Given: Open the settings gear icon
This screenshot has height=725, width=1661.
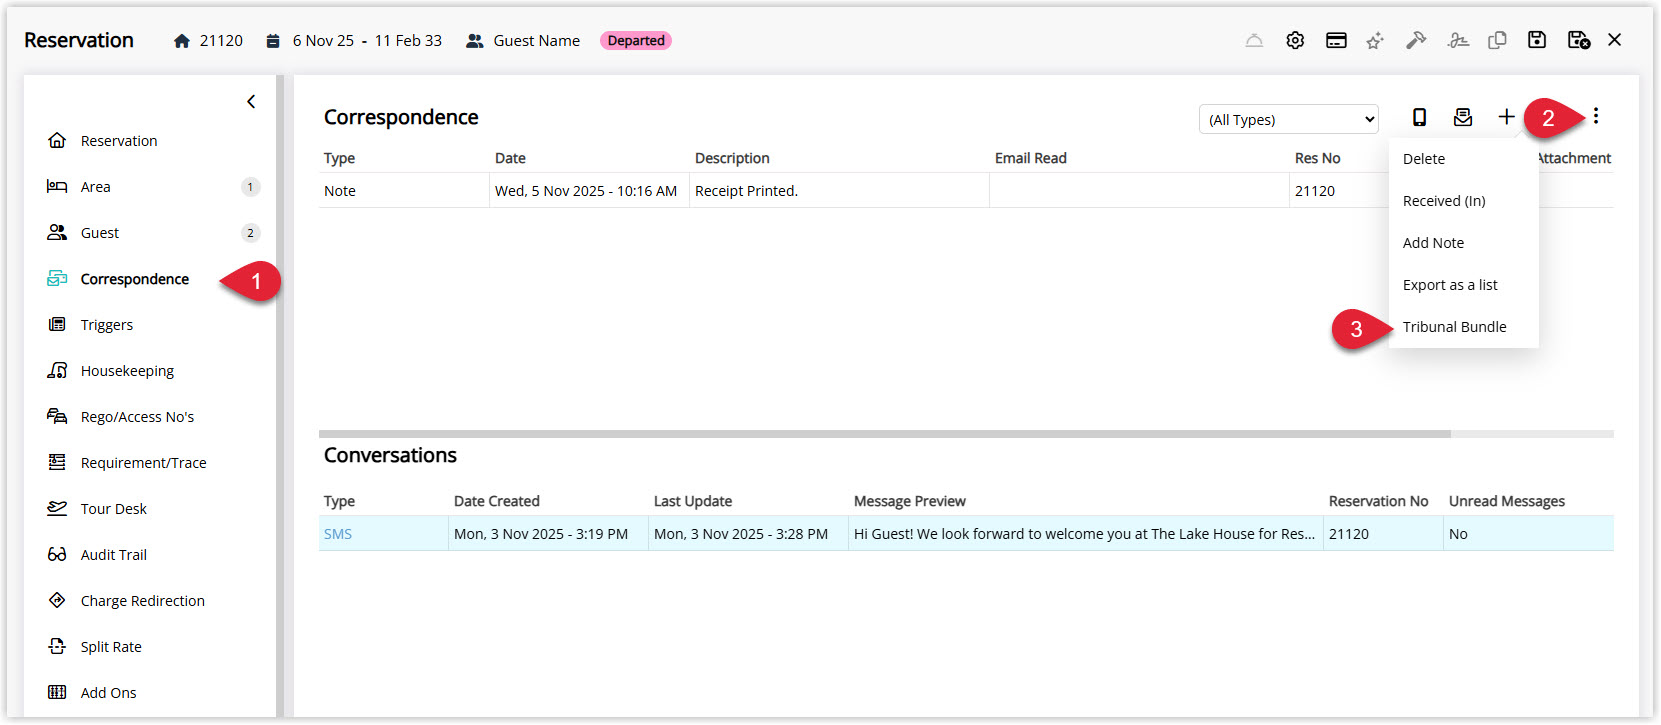Looking at the screenshot, I should click(1295, 40).
